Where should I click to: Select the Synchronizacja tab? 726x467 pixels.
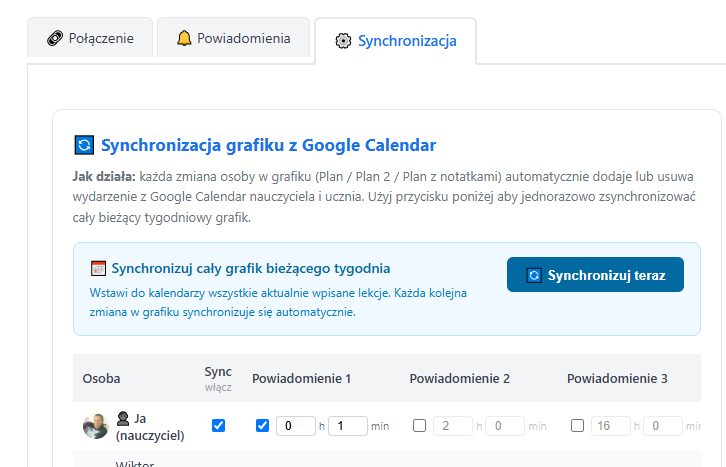[395, 41]
